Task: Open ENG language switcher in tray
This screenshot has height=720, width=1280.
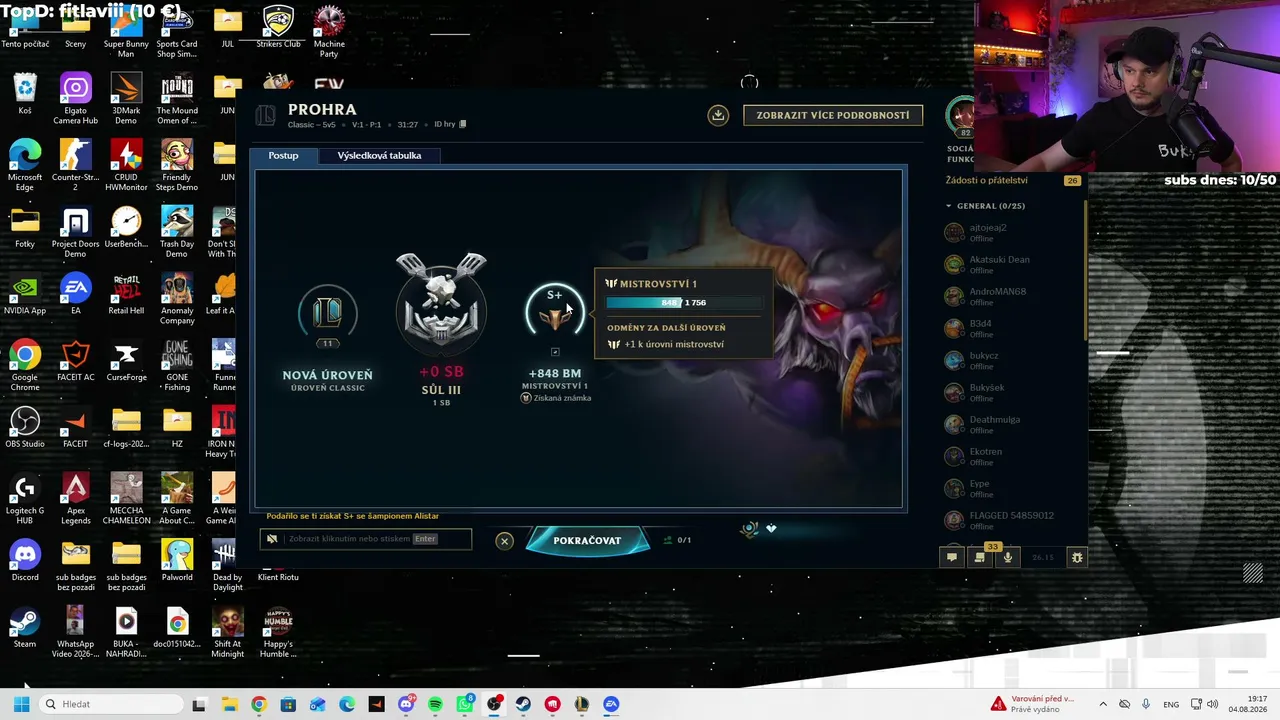Action: 1171,704
